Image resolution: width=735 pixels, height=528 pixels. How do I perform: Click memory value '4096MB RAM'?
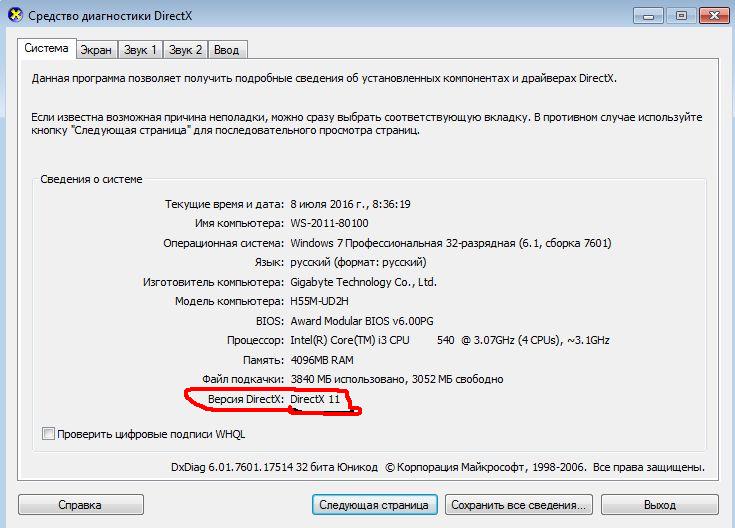click(x=322, y=360)
